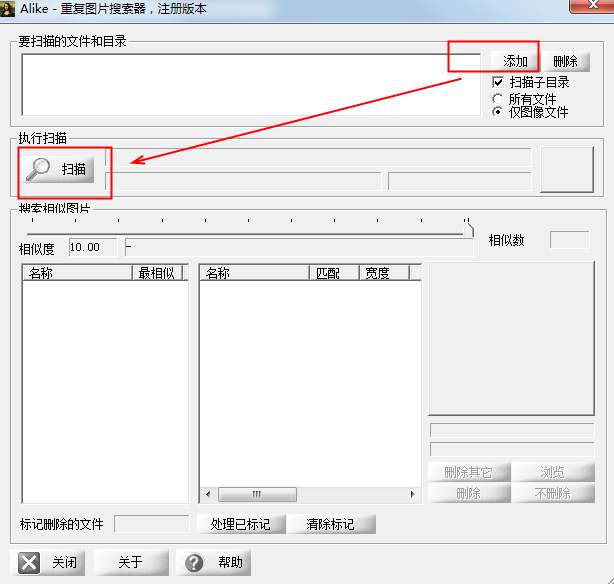Click the blank square button right of scan progress
Image resolution: width=614 pixels, height=584 pixels.
click(x=567, y=169)
